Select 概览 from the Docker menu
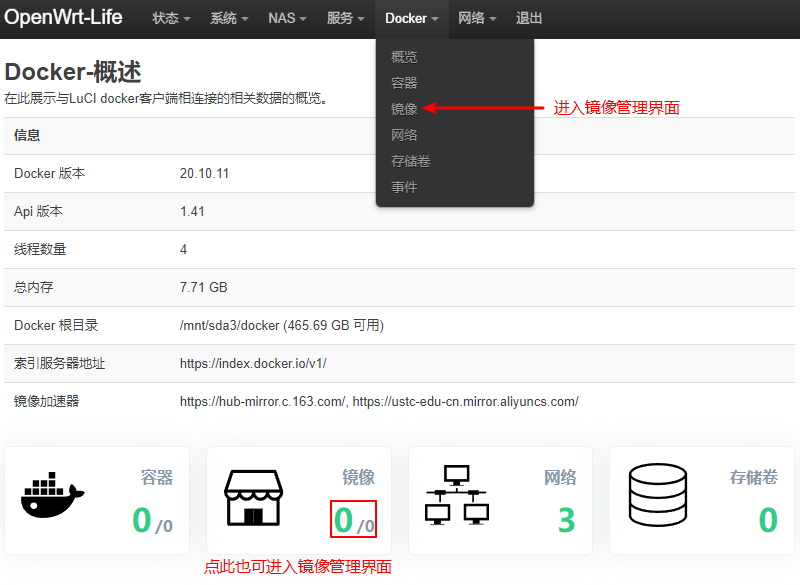Screen dimensions: 800x585 404,57
